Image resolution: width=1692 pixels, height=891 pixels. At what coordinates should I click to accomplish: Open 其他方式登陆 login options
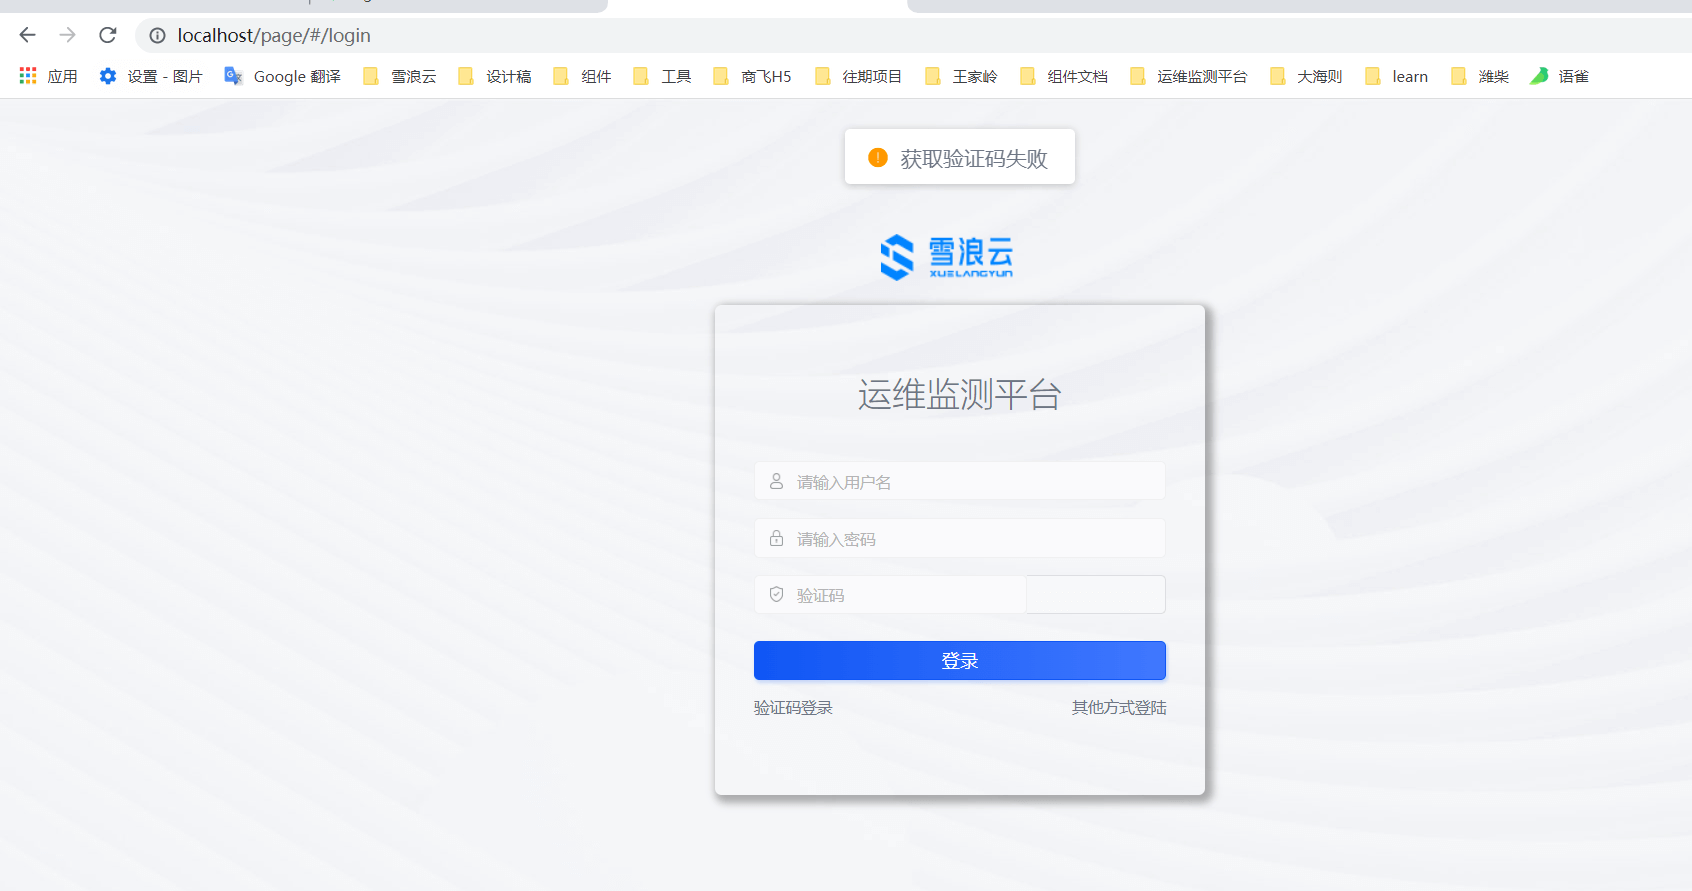pyautogui.click(x=1119, y=707)
